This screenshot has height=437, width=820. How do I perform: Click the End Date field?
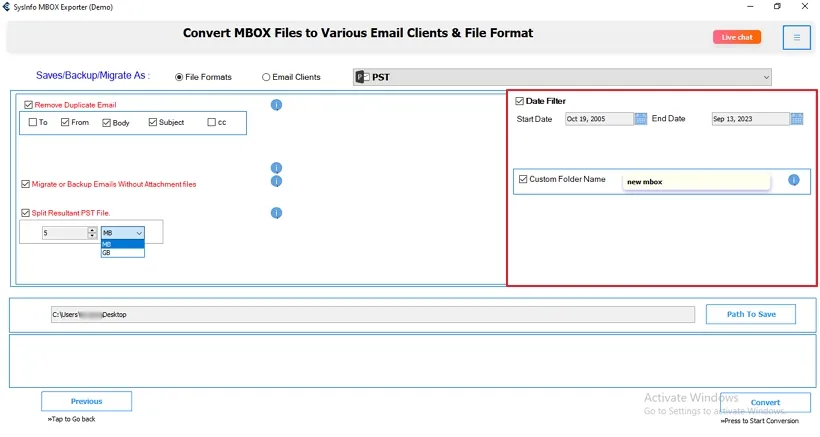pos(750,119)
